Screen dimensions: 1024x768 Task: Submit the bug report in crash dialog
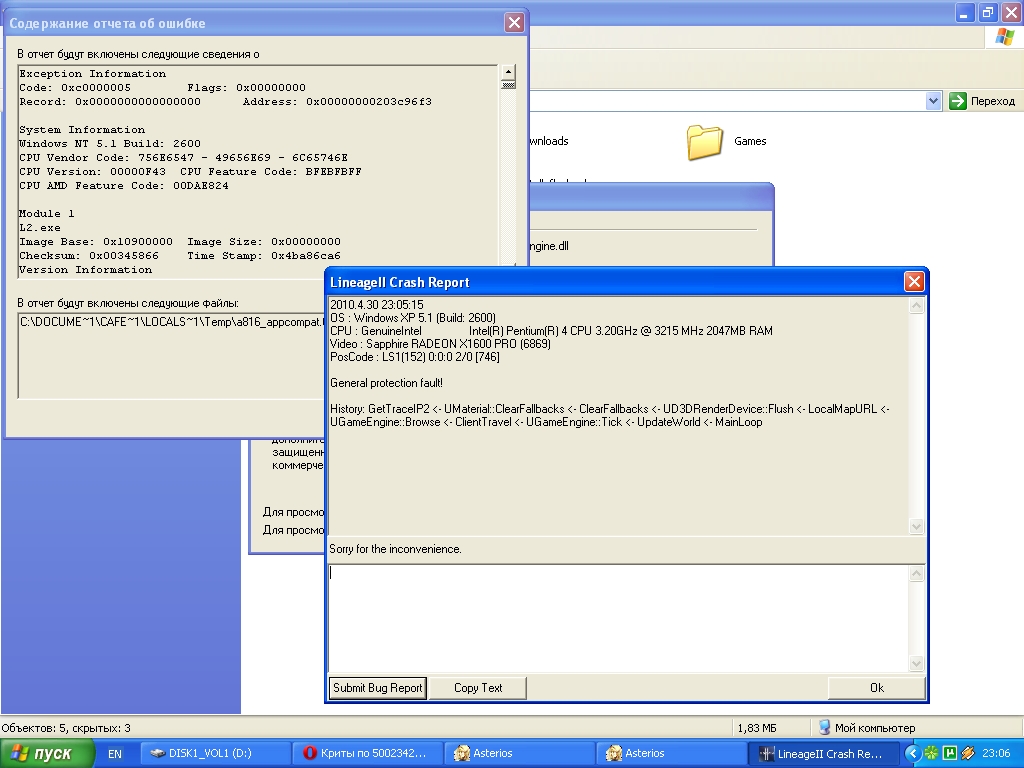click(x=377, y=688)
